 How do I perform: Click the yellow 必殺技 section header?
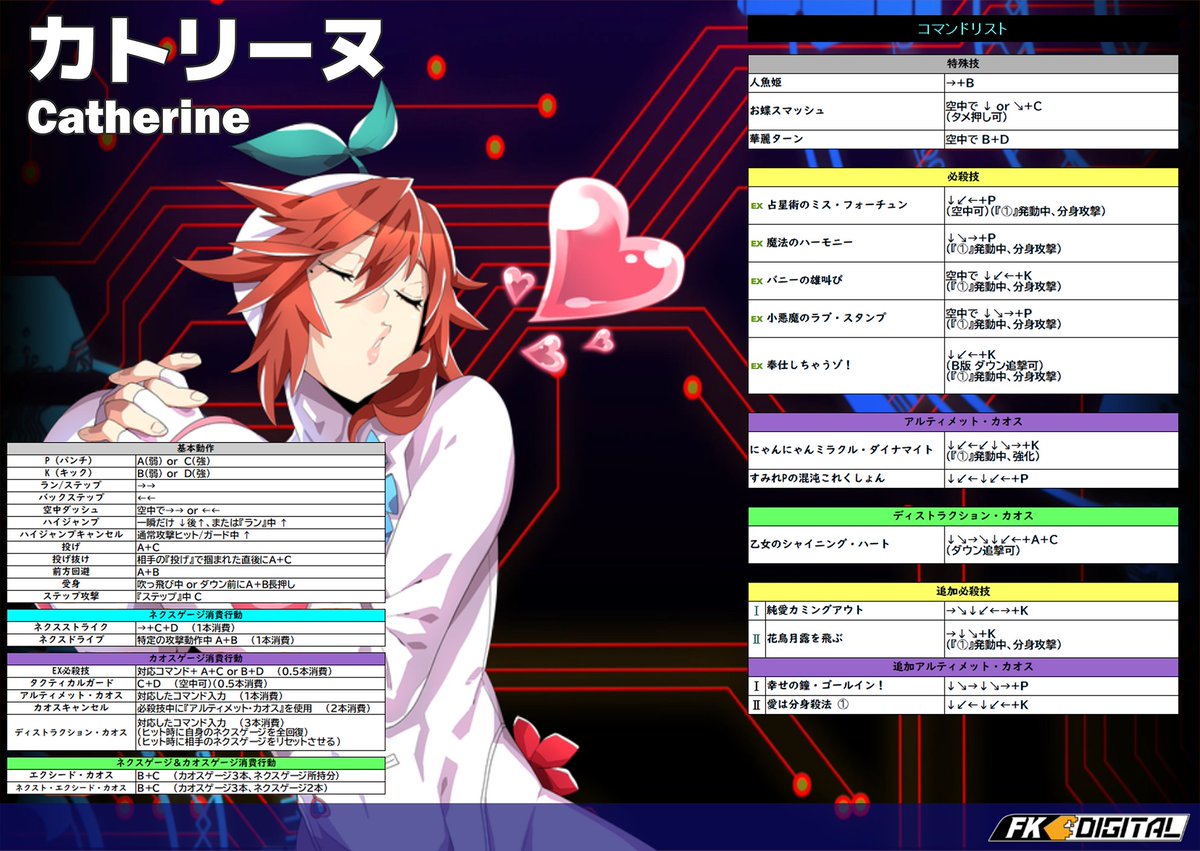point(963,176)
